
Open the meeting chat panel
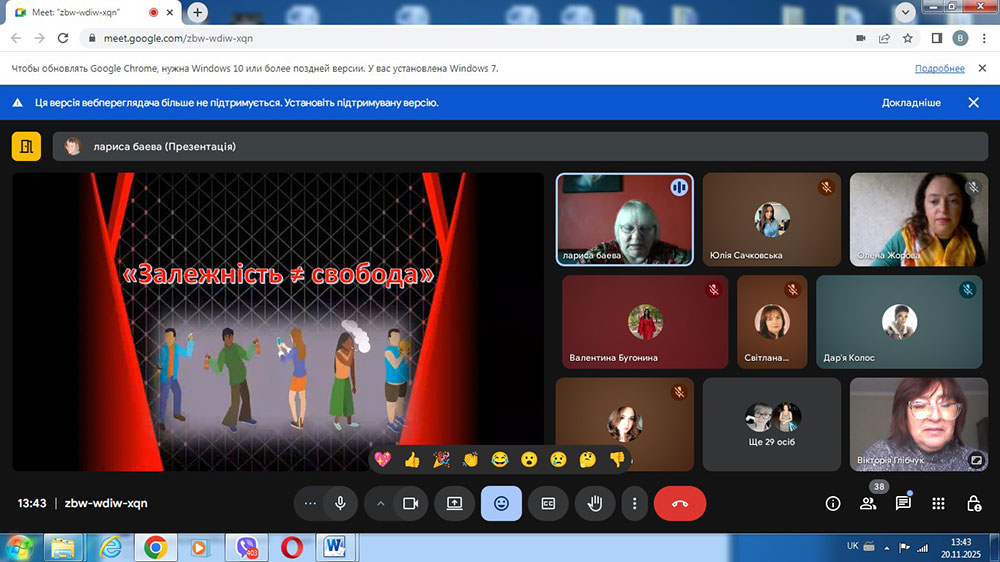click(903, 503)
